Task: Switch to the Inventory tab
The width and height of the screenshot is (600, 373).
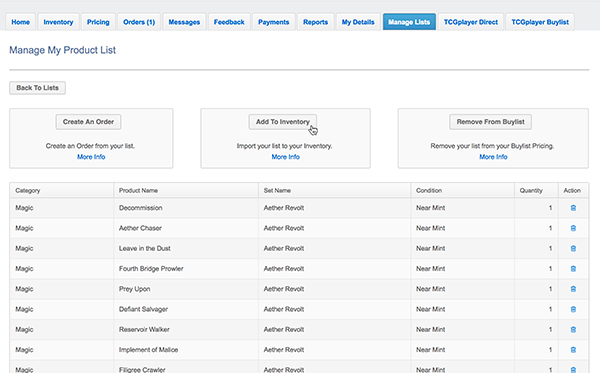Action: 58,22
